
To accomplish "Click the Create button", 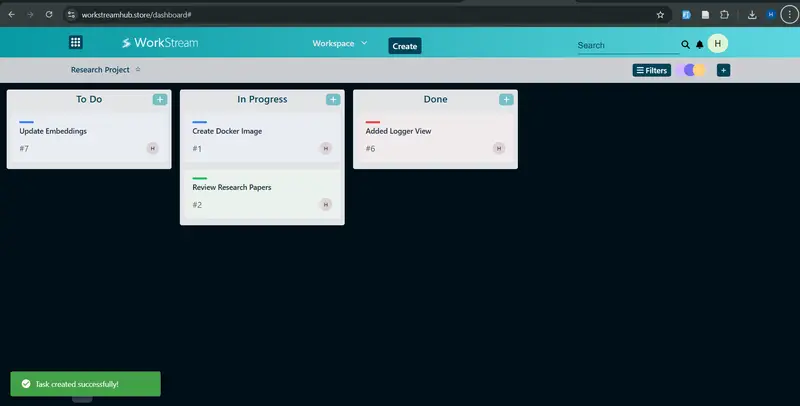I will pos(405,46).
